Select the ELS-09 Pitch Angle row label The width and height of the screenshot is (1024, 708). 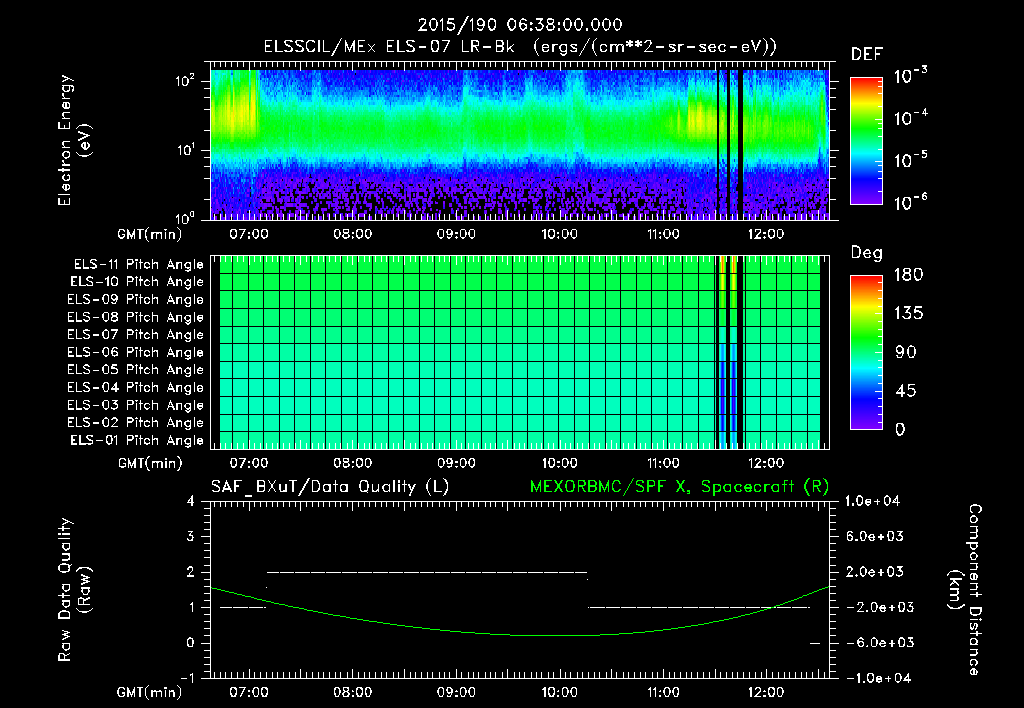(x=136, y=300)
